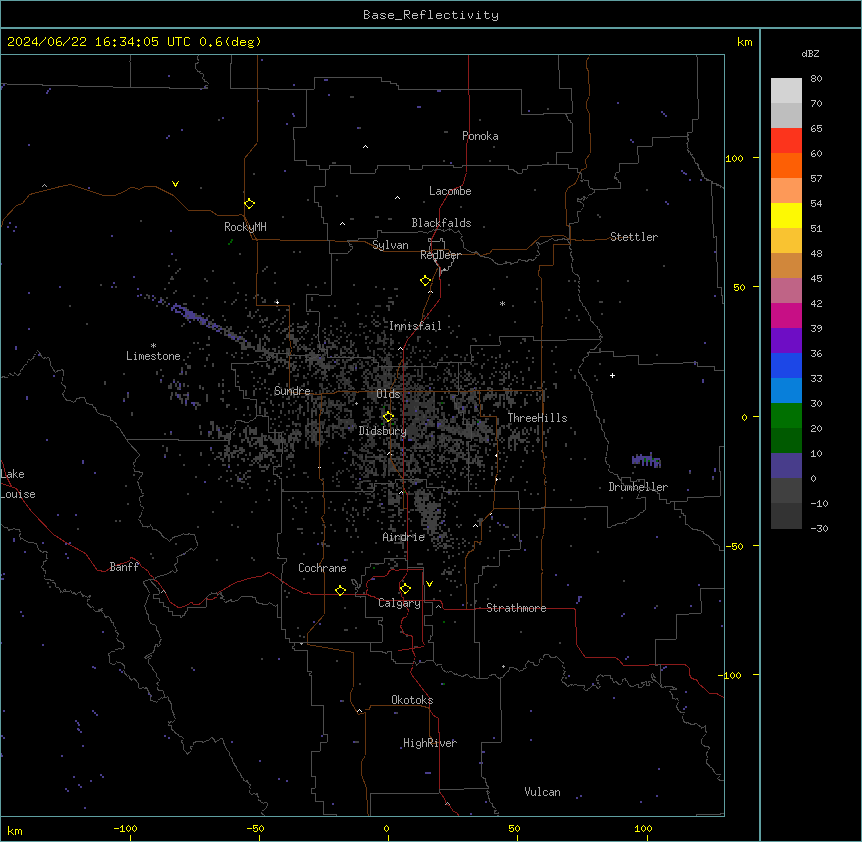Select the blue 33-36 dBZ legend swatch
Viewport: 862px width, 842px height.
click(x=786, y=365)
